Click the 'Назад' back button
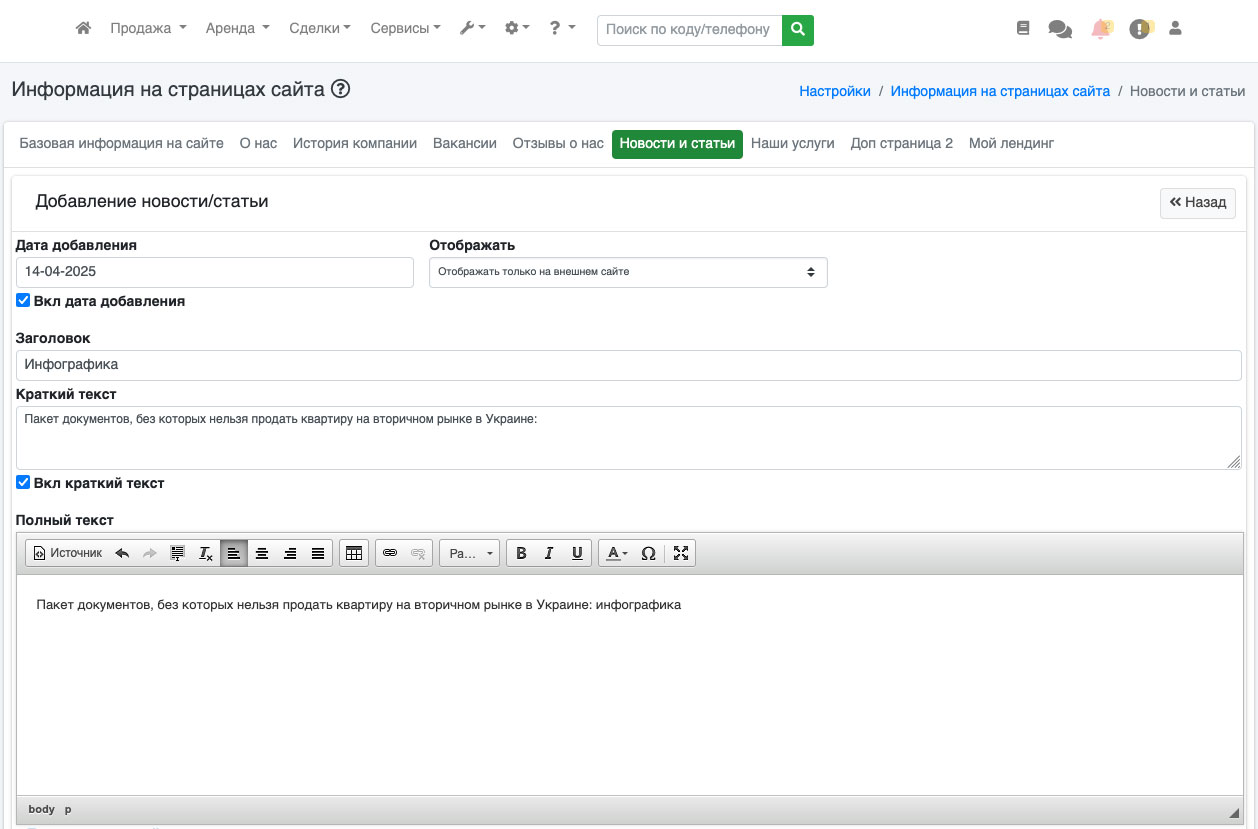This screenshot has width=1258, height=829. coord(1197,202)
